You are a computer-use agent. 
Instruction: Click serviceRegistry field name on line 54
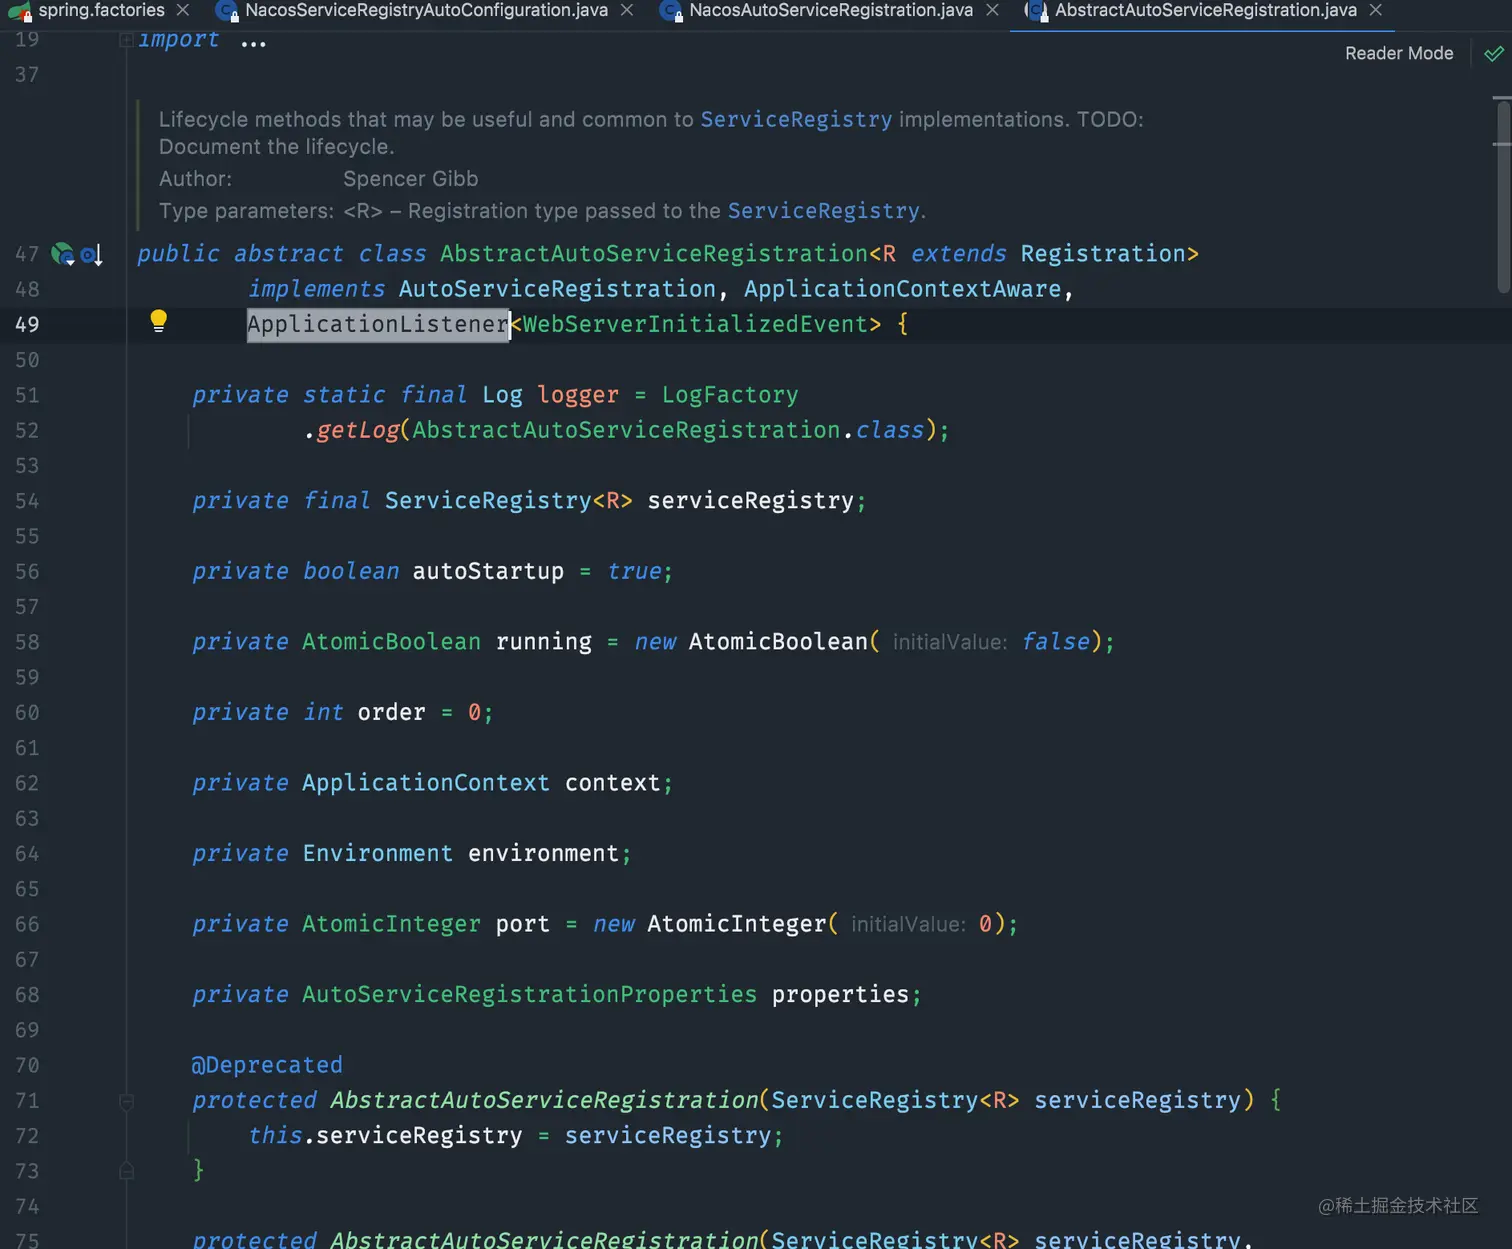pos(750,501)
